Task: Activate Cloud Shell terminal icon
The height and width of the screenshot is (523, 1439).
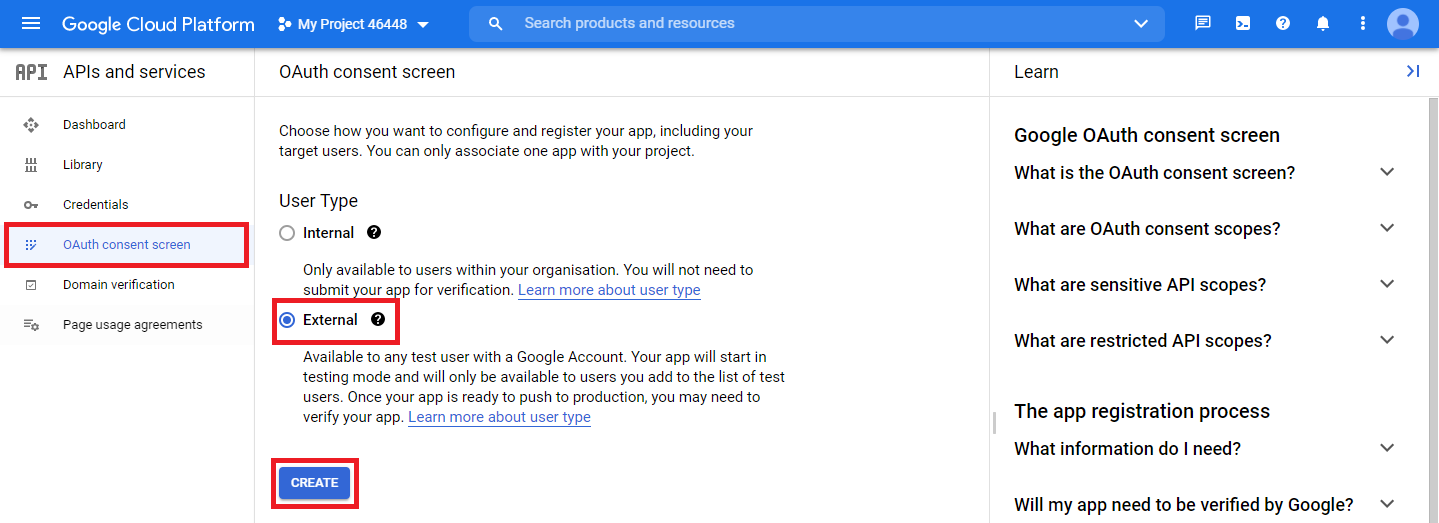Action: click(1243, 23)
